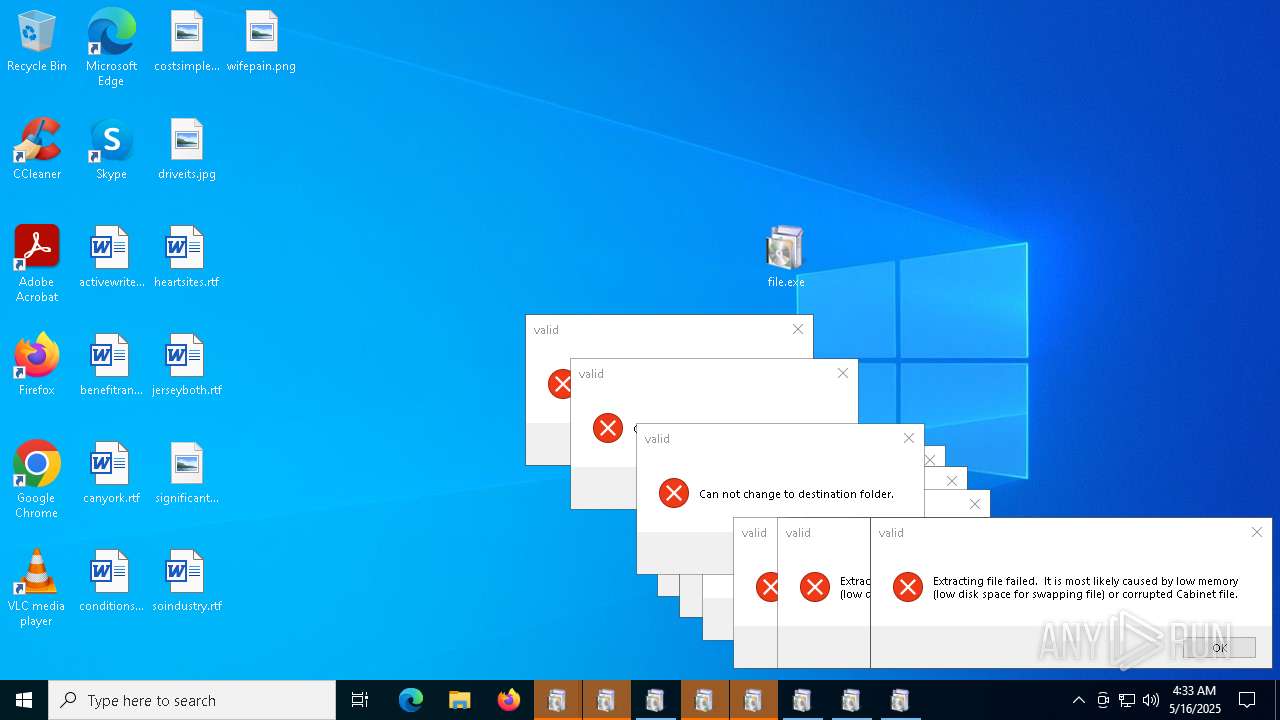Close the frontmost Extracting file failed dialog
Screen dimensions: 1280x720
click(1257, 532)
